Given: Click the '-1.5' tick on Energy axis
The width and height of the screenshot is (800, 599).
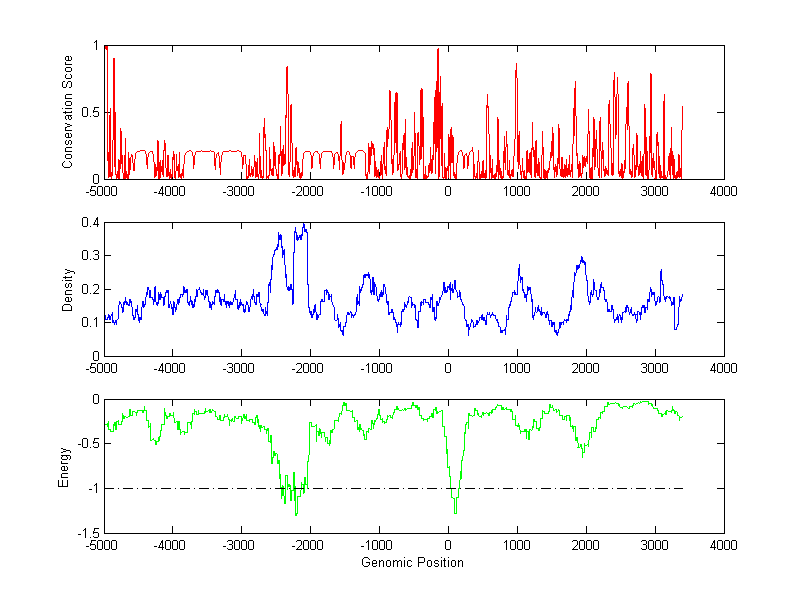Looking at the screenshot, I should click(89, 534).
